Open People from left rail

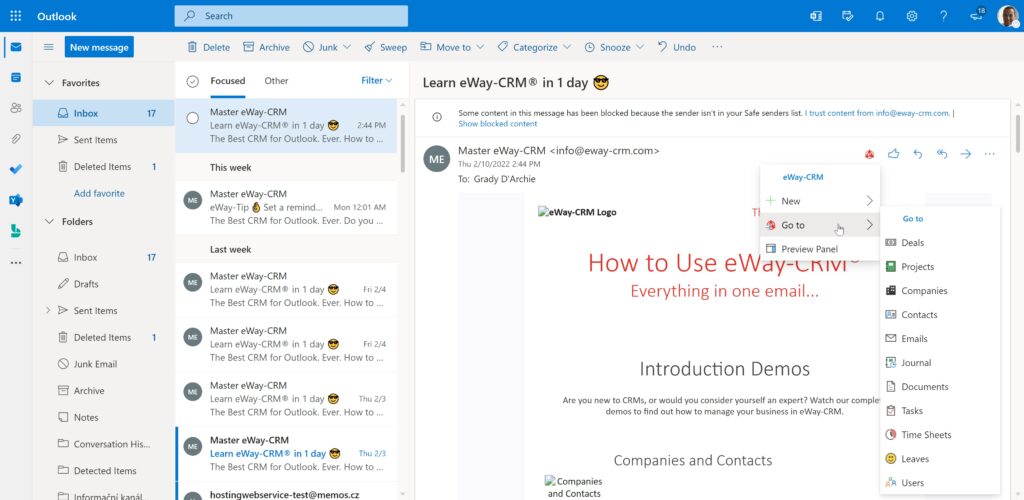(x=16, y=108)
